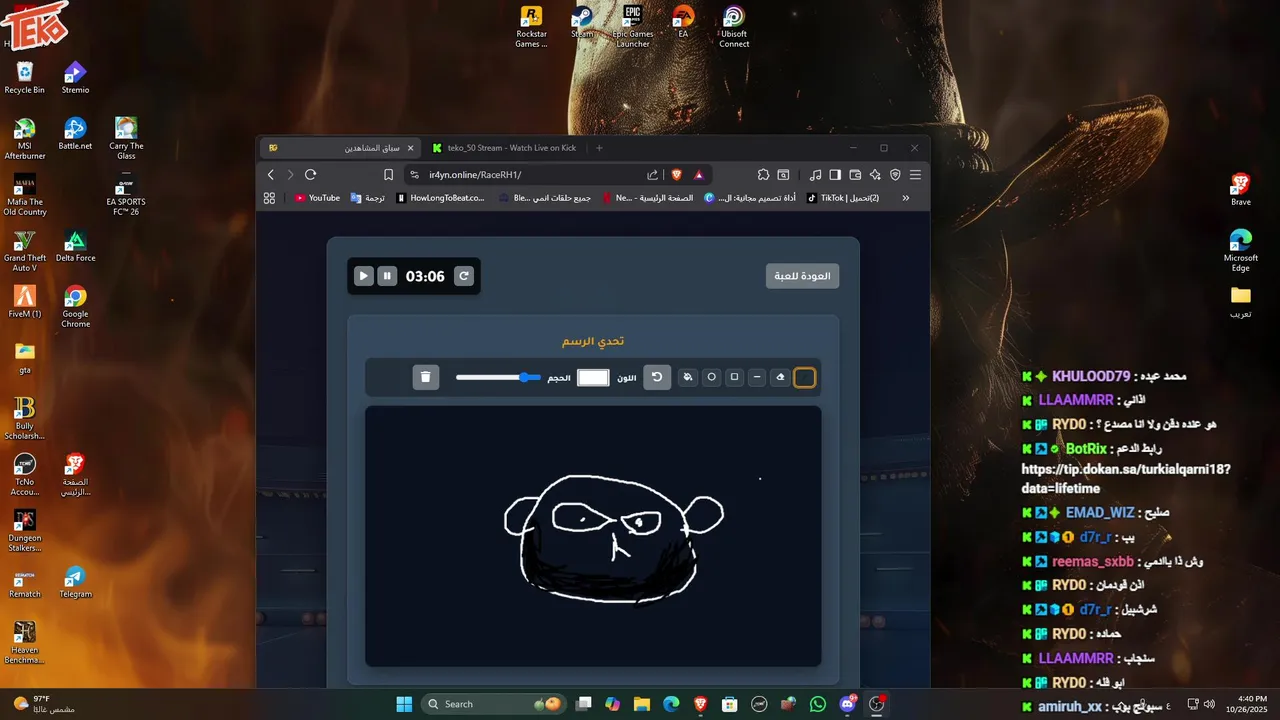Open Brave Shields lion icon
This screenshot has width=1280, height=720.
pyautogui.click(x=677, y=174)
